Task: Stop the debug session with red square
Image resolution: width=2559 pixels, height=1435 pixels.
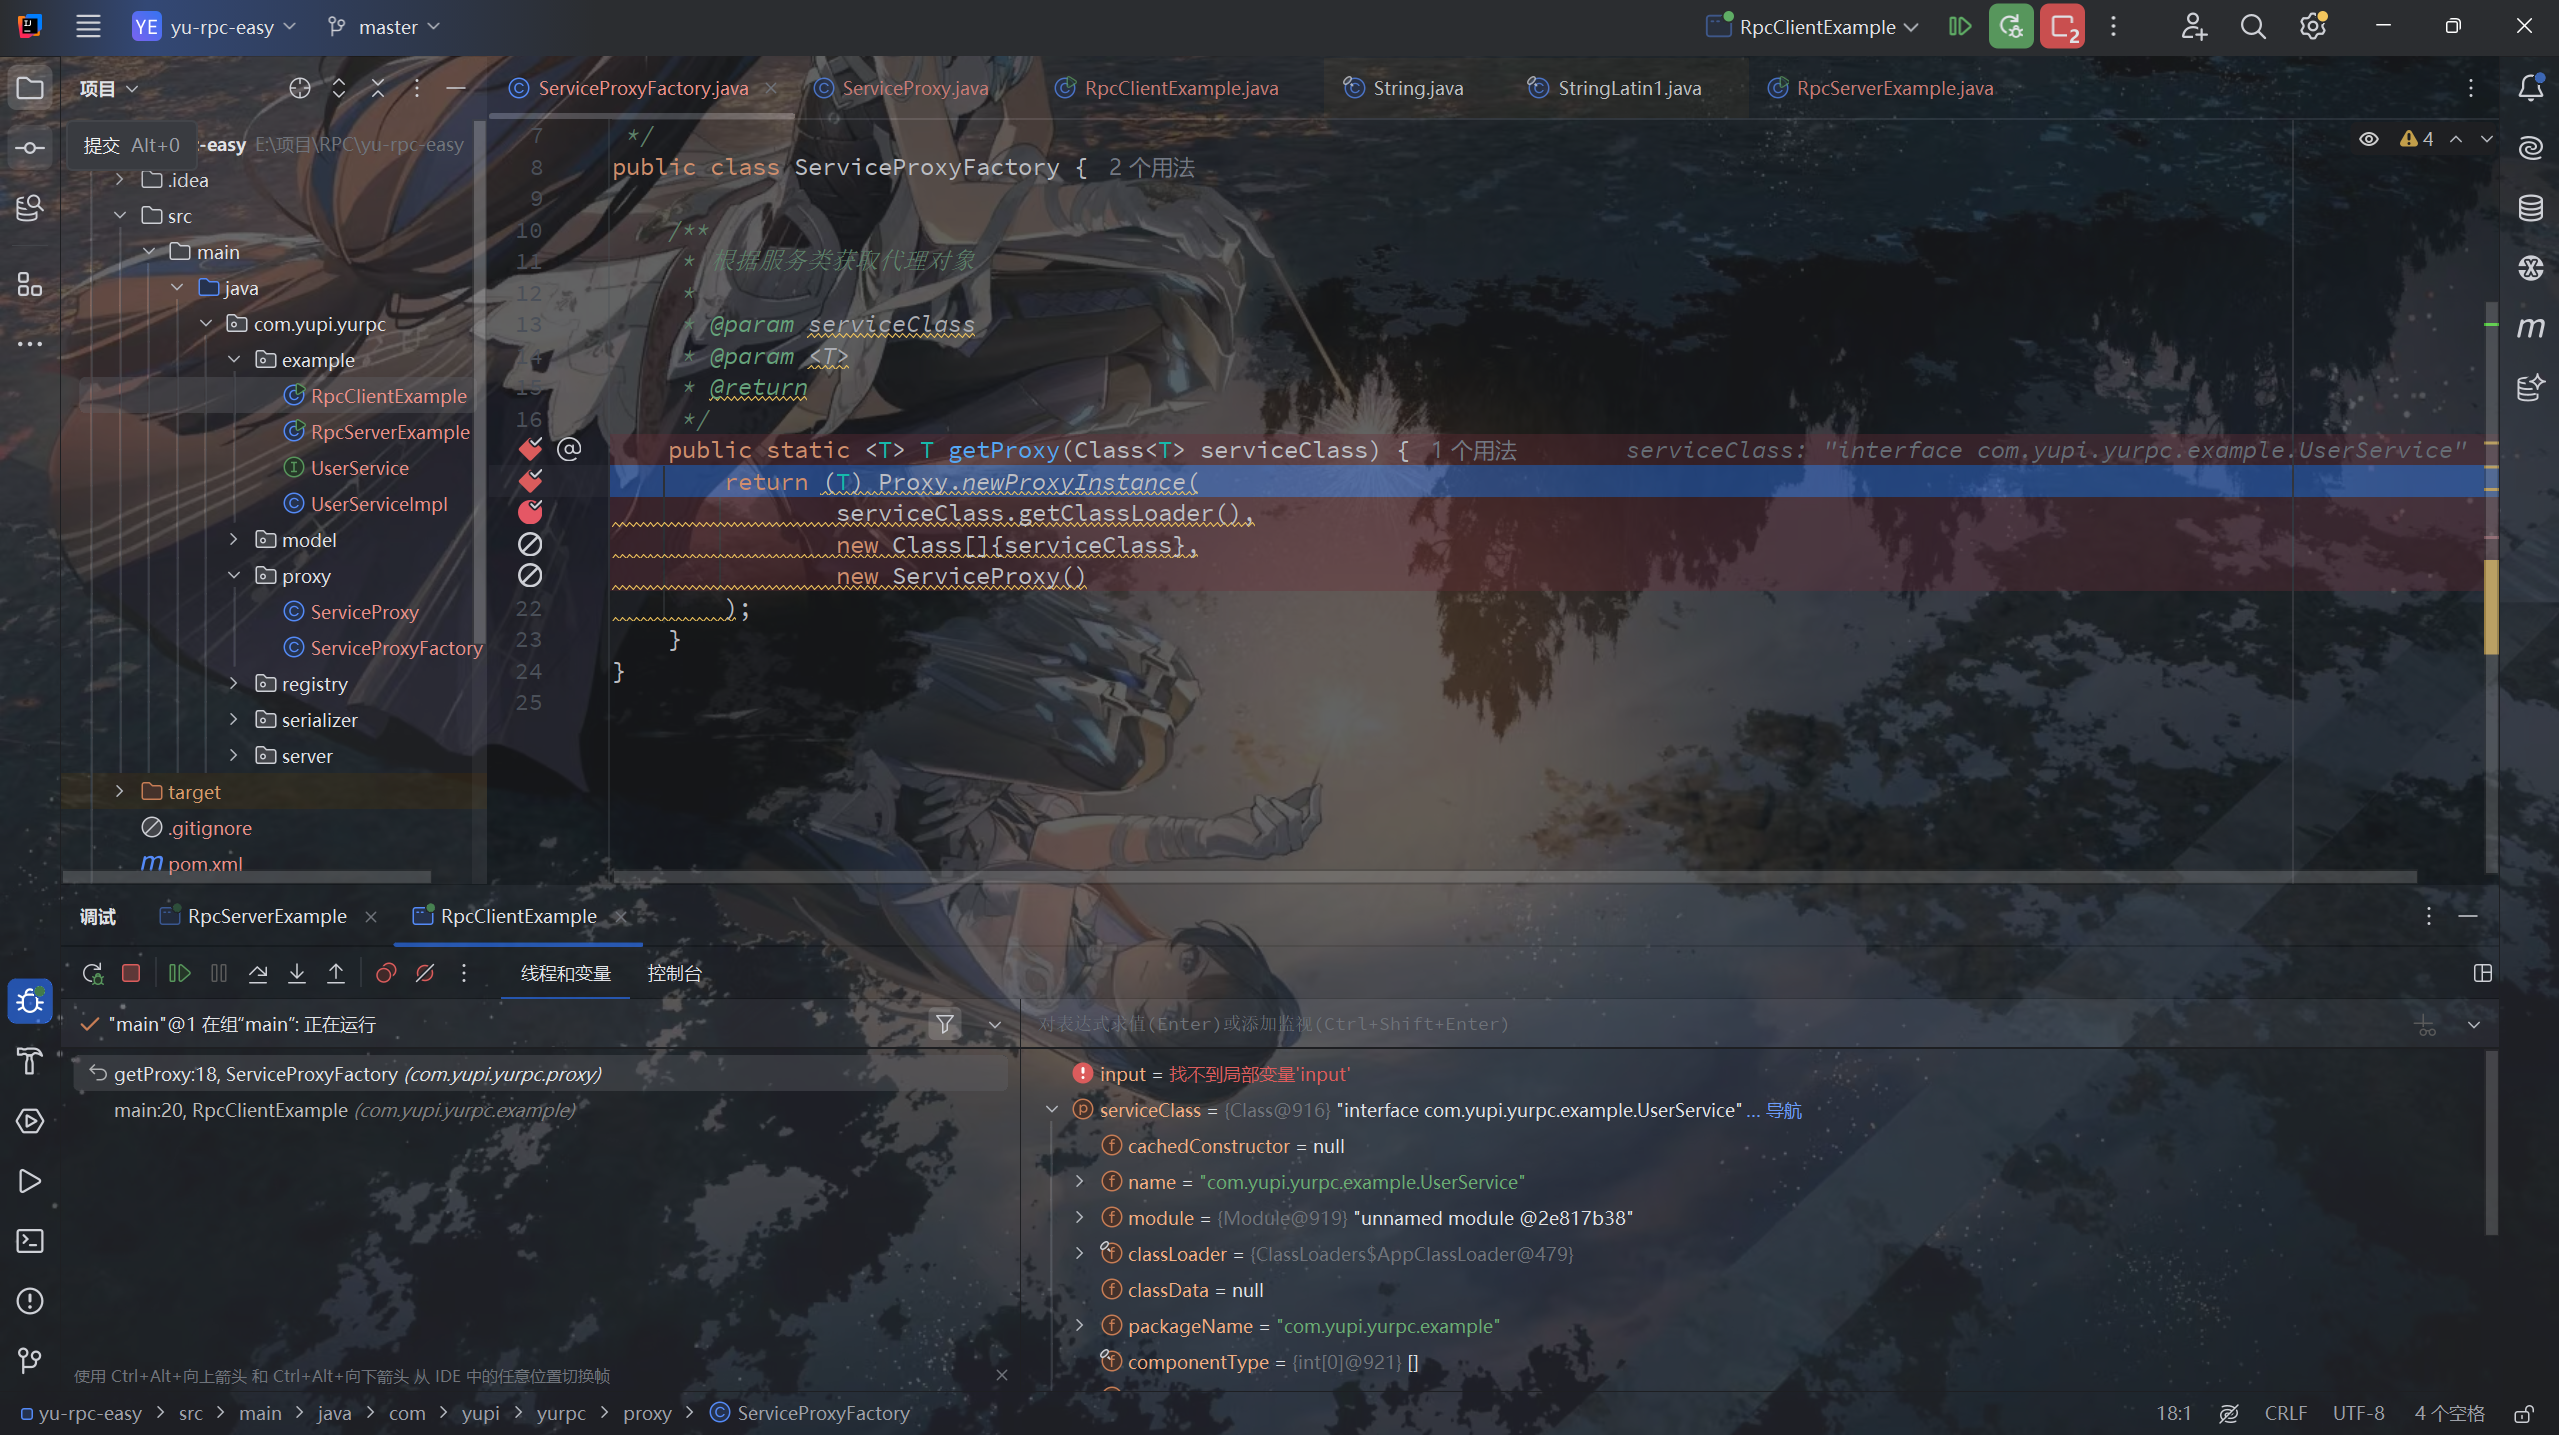Action: [x=131, y=973]
